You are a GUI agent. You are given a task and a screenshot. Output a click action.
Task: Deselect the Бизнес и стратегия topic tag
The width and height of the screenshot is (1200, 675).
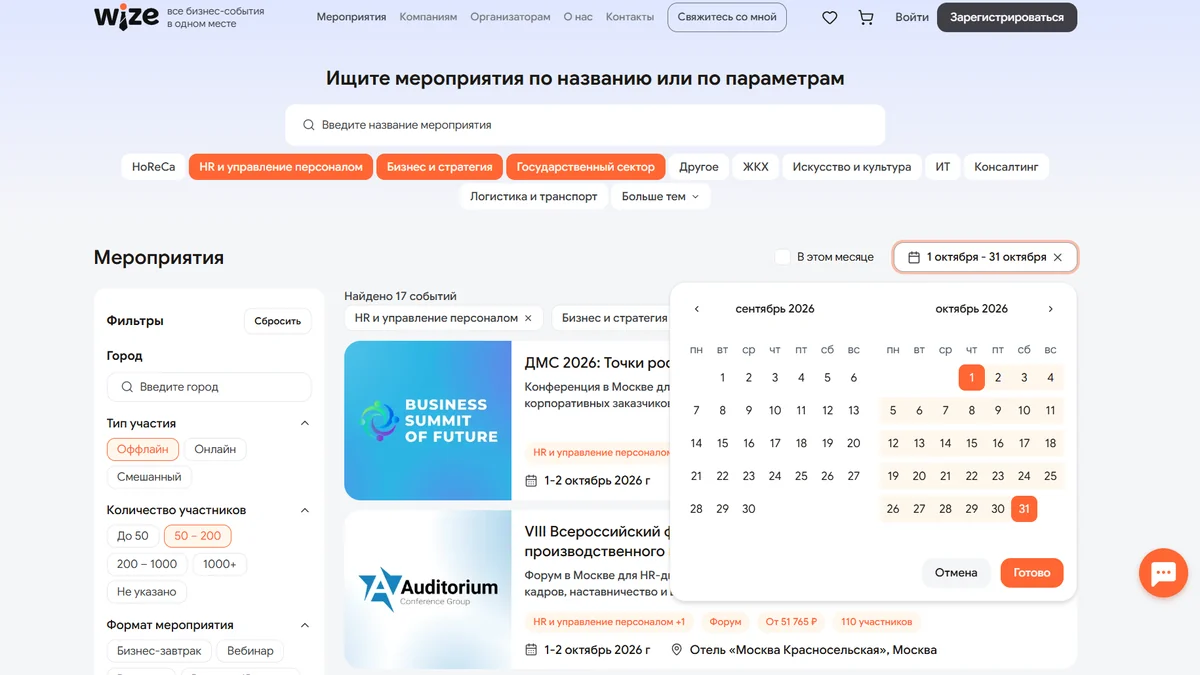click(440, 167)
